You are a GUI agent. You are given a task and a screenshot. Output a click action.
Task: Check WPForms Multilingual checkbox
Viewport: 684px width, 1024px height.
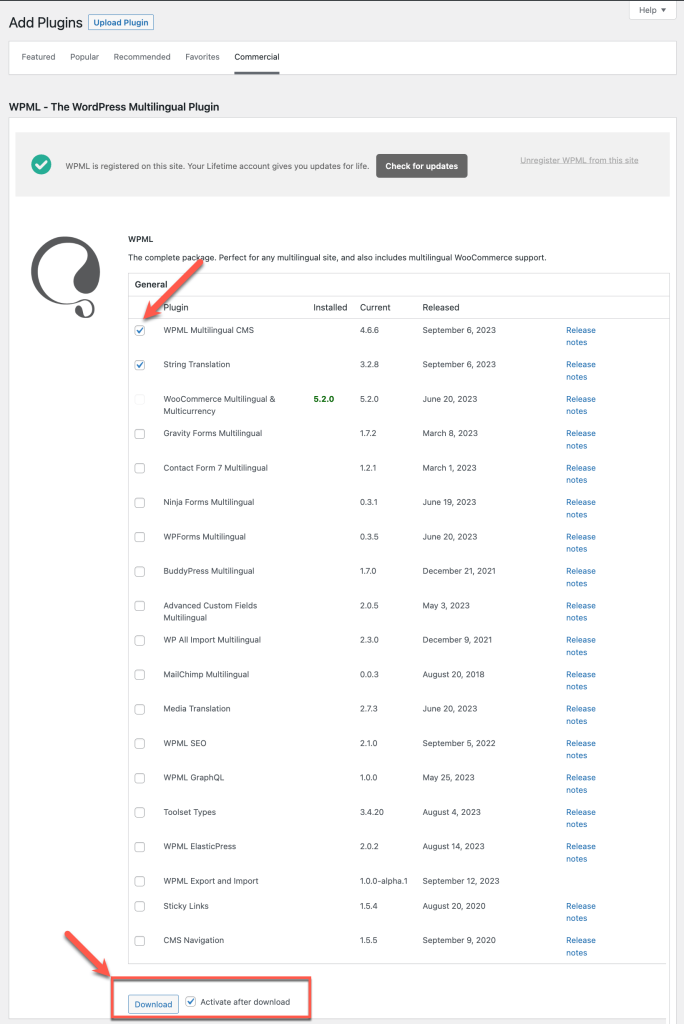140,537
